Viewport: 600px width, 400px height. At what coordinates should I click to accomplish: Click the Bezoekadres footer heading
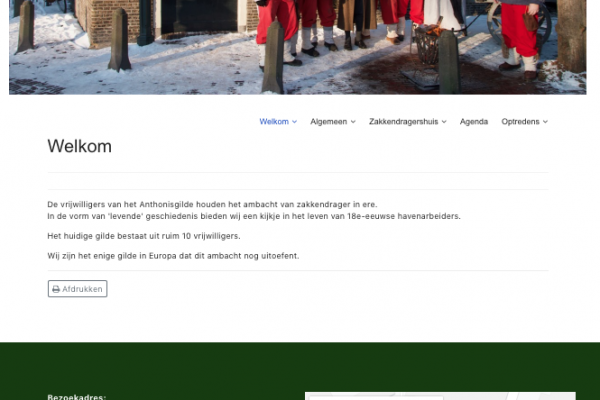(x=77, y=397)
